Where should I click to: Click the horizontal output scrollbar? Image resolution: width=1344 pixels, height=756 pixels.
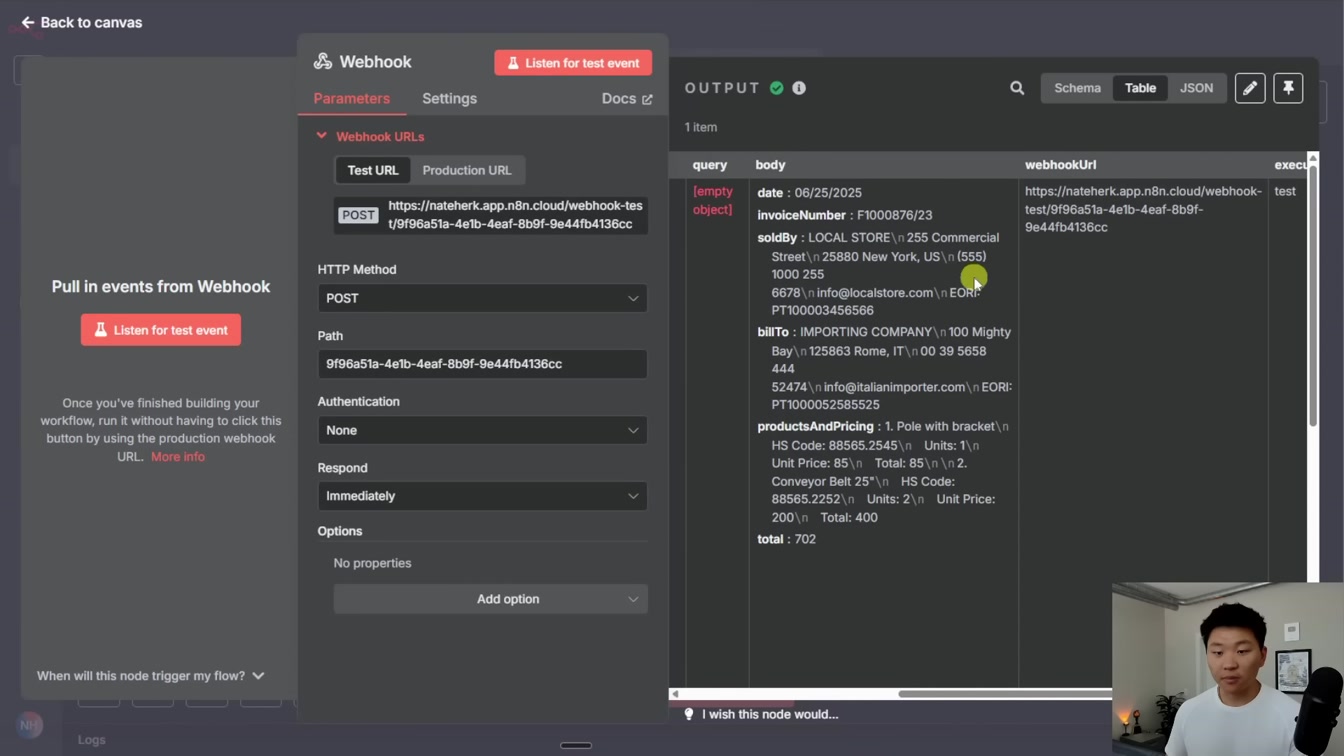[1005, 694]
